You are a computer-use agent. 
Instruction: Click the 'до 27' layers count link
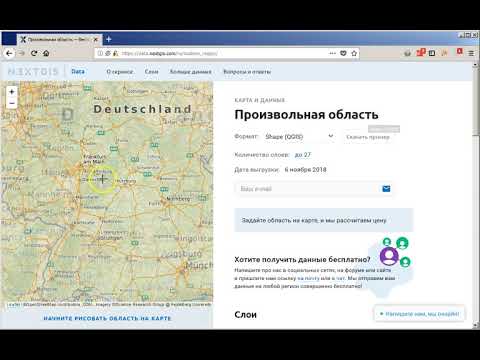[303, 155]
